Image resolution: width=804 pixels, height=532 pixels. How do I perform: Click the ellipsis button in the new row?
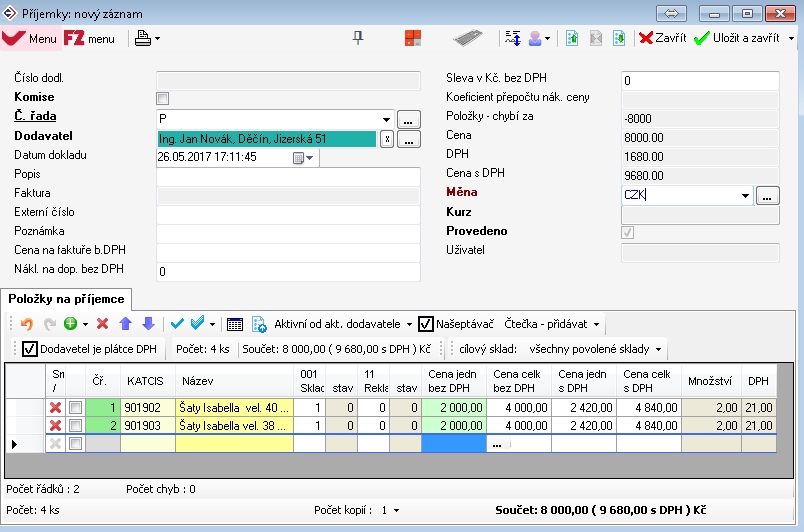tap(497, 444)
